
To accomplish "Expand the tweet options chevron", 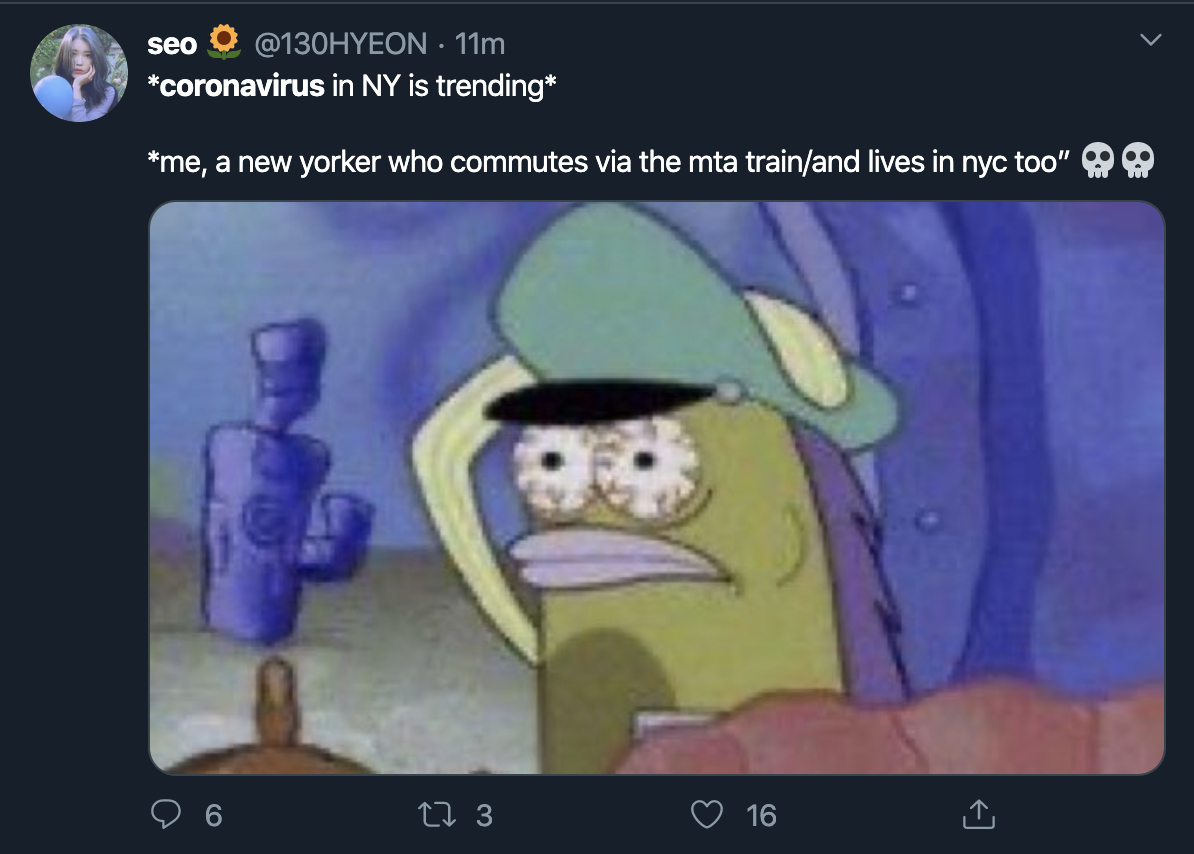I will pyautogui.click(x=1151, y=40).
